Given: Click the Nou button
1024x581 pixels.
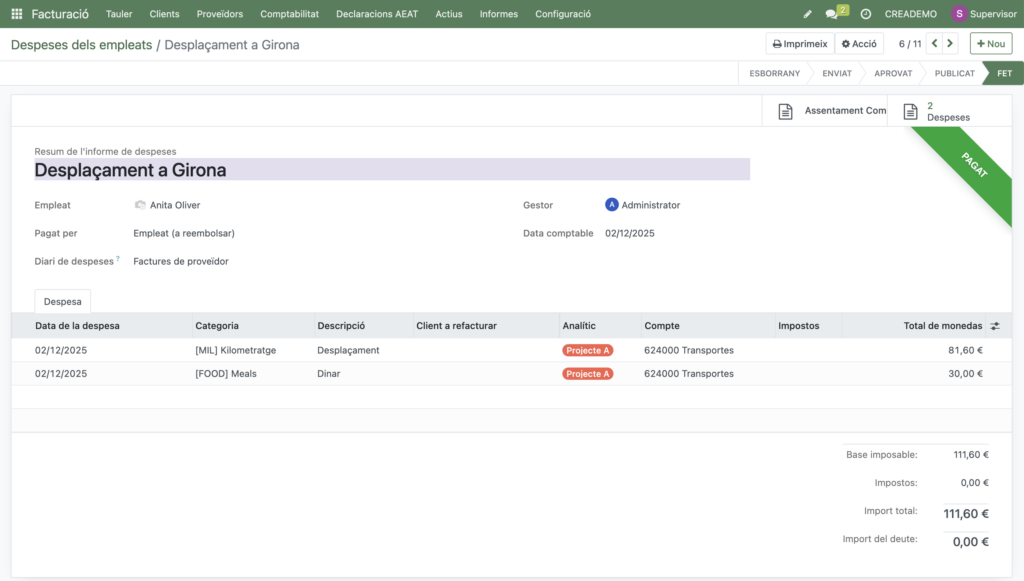Looking at the screenshot, I should click(991, 44).
